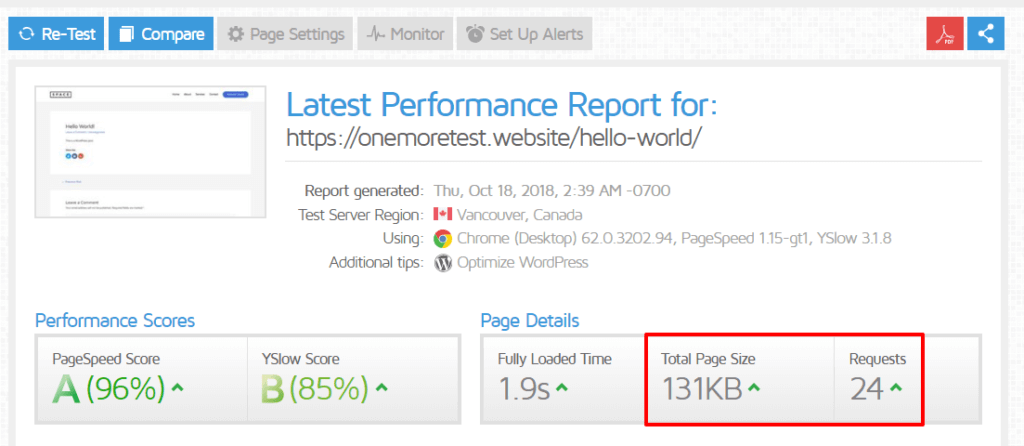Open the page screenshot thumbnail
Image resolution: width=1024 pixels, height=446 pixels.
150,151
